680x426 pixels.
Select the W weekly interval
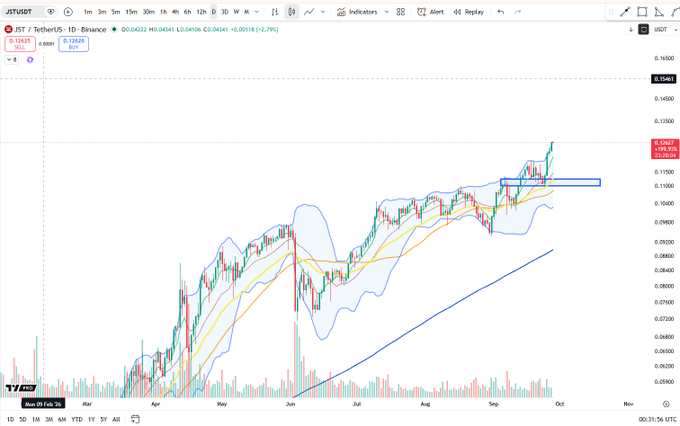click(236, 12)
